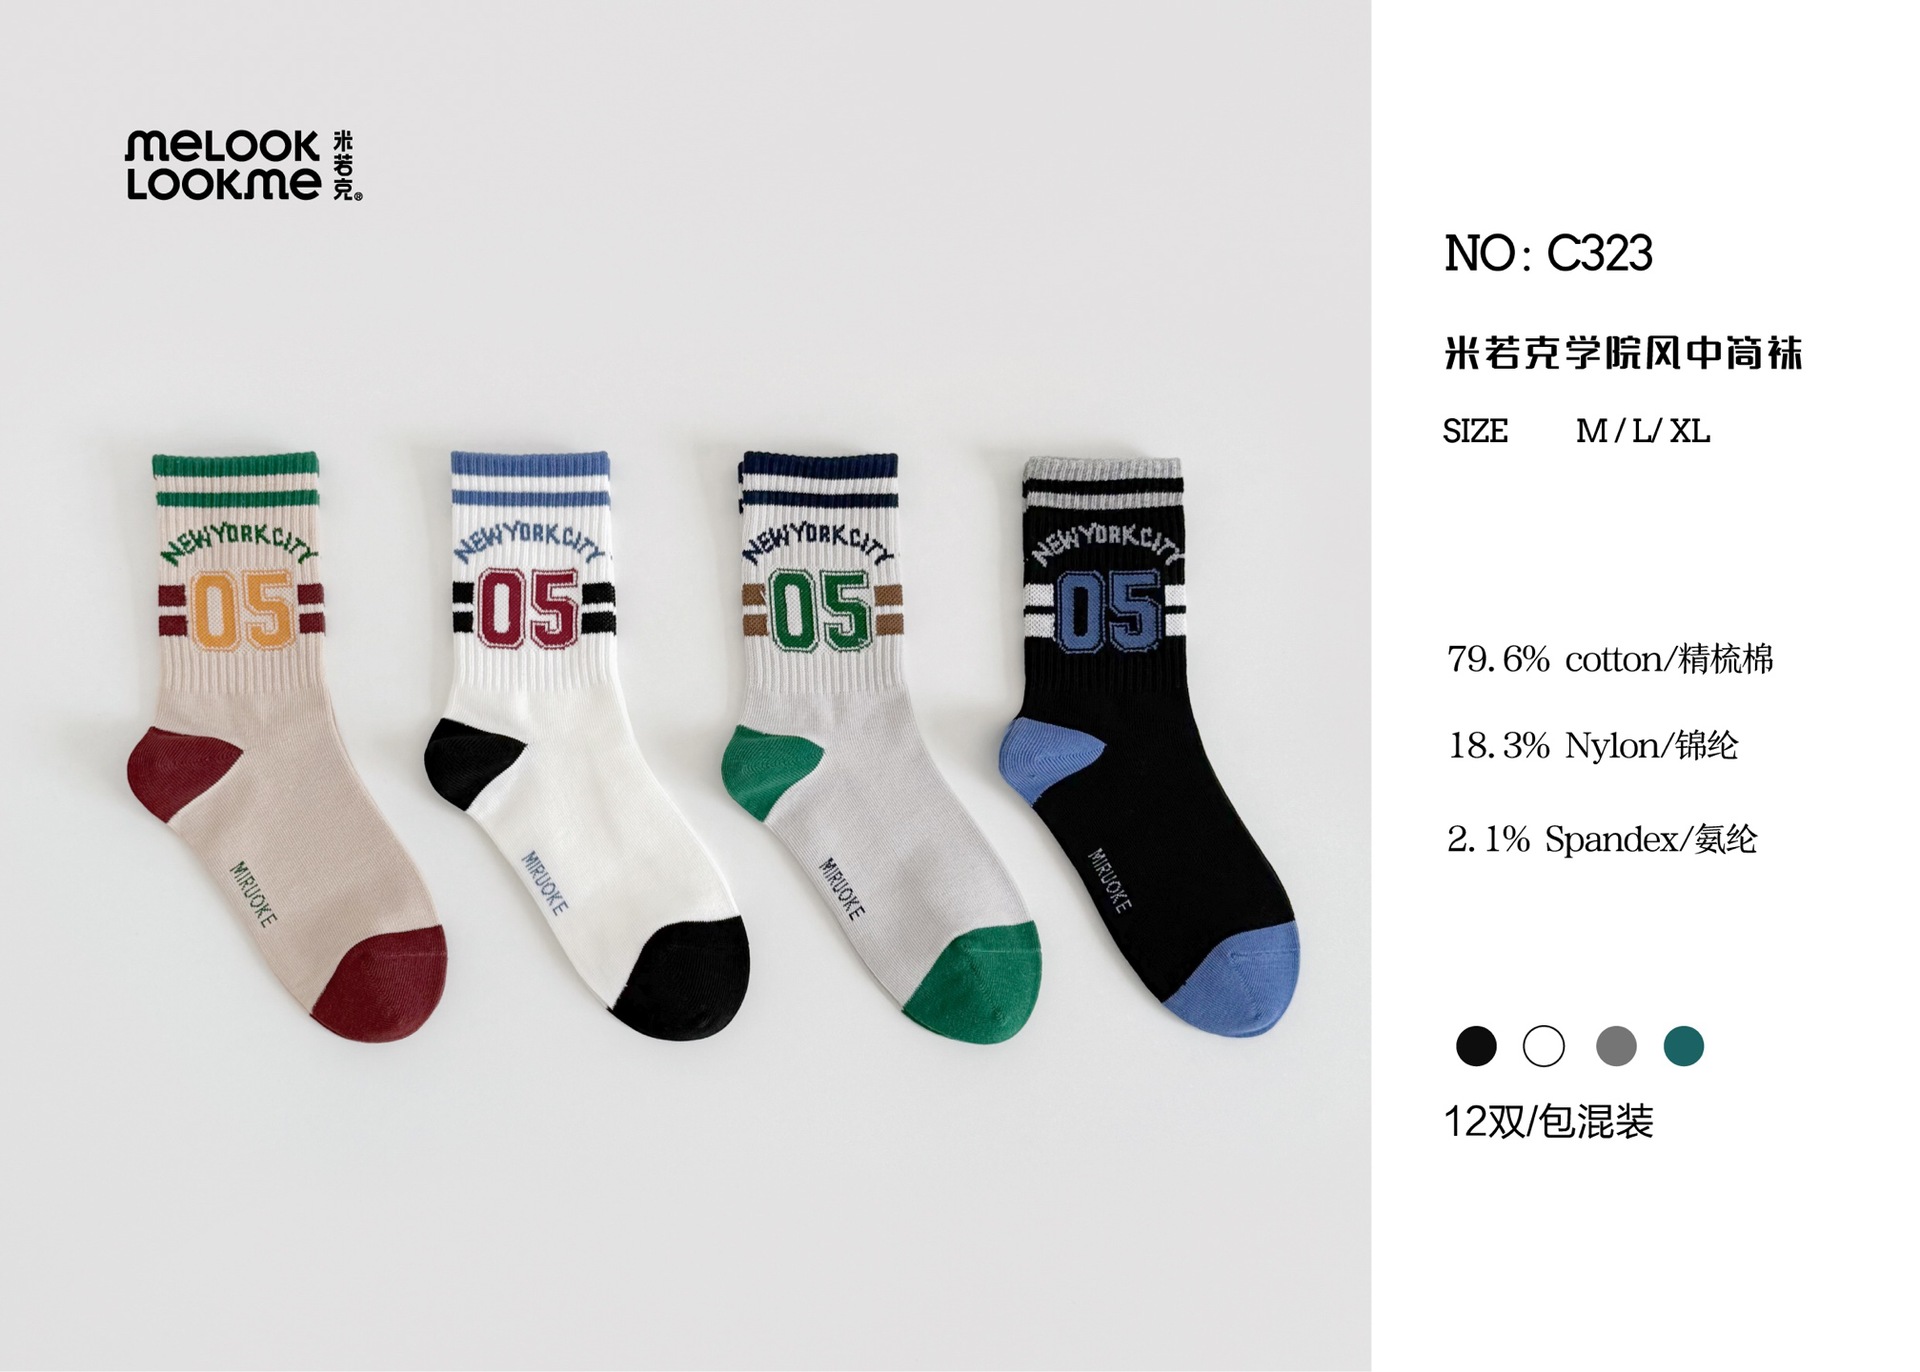
Task: Select the gray color swatch
Action: pyautogui.click(x=1616, y=1046)
